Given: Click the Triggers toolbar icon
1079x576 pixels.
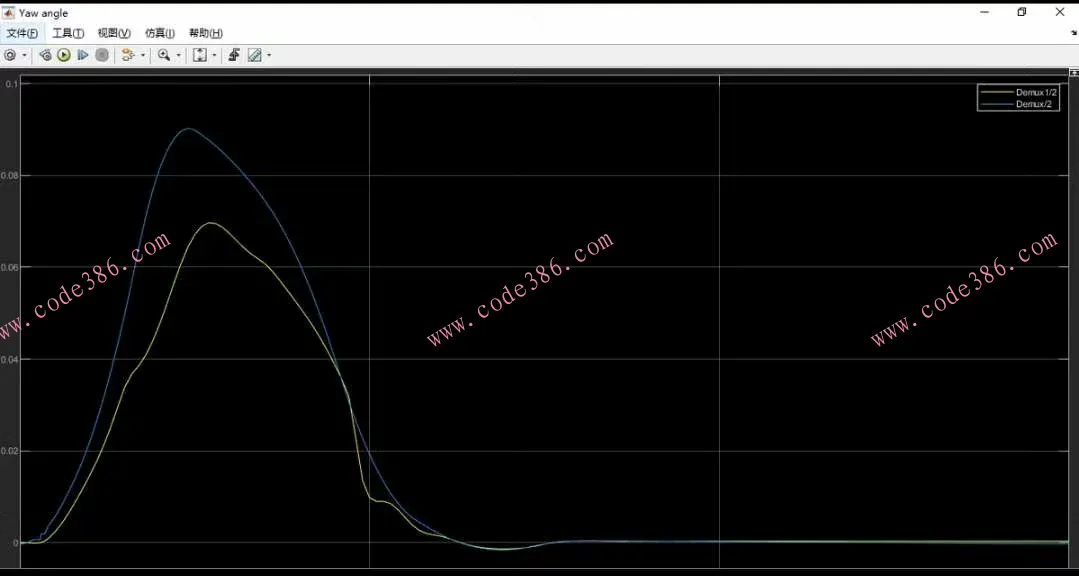Looking at the screenshot, I should coord(234,55).
